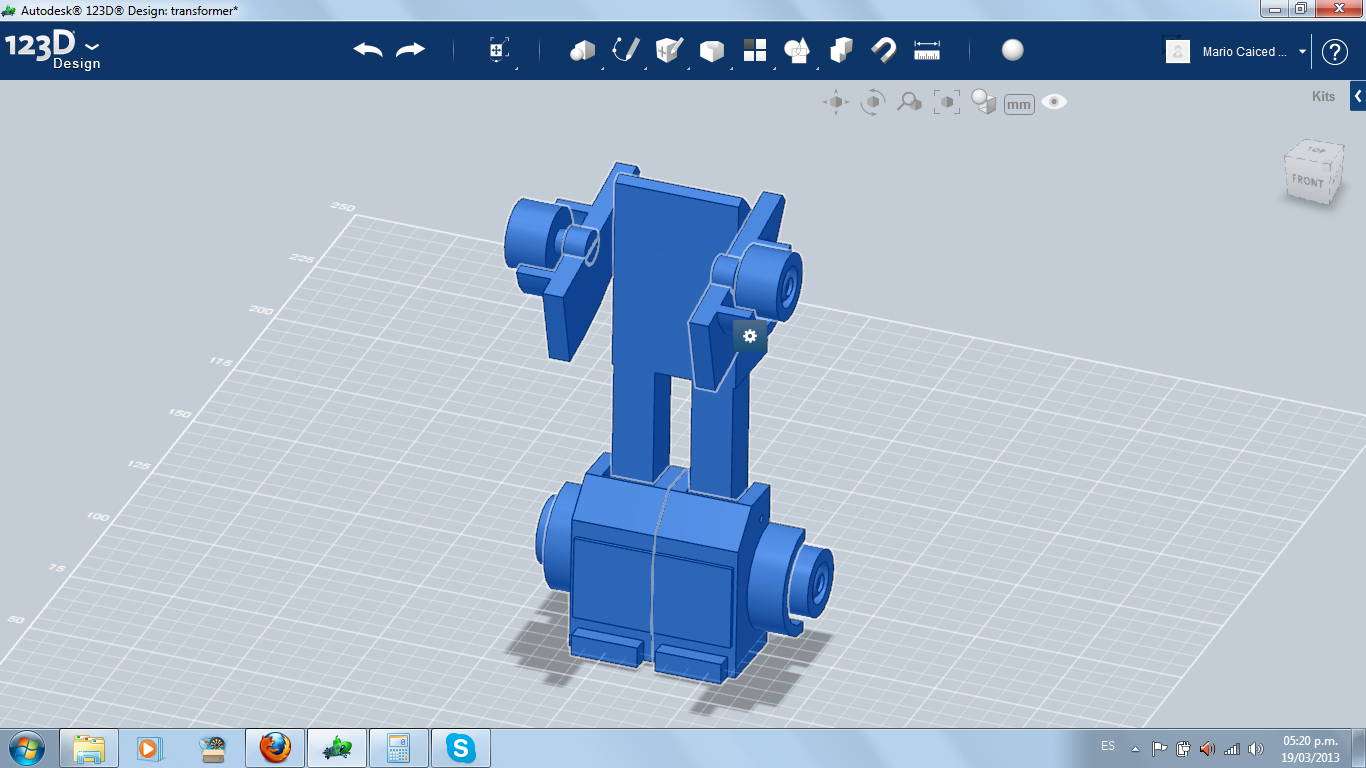Screen dimensions: 1366x768
Task: Open the Grouping tools menu
Action: [797, 50]
